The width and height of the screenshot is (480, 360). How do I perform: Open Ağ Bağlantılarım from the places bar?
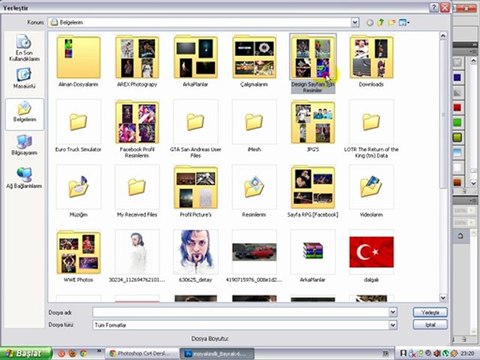(x=24, y=178)
